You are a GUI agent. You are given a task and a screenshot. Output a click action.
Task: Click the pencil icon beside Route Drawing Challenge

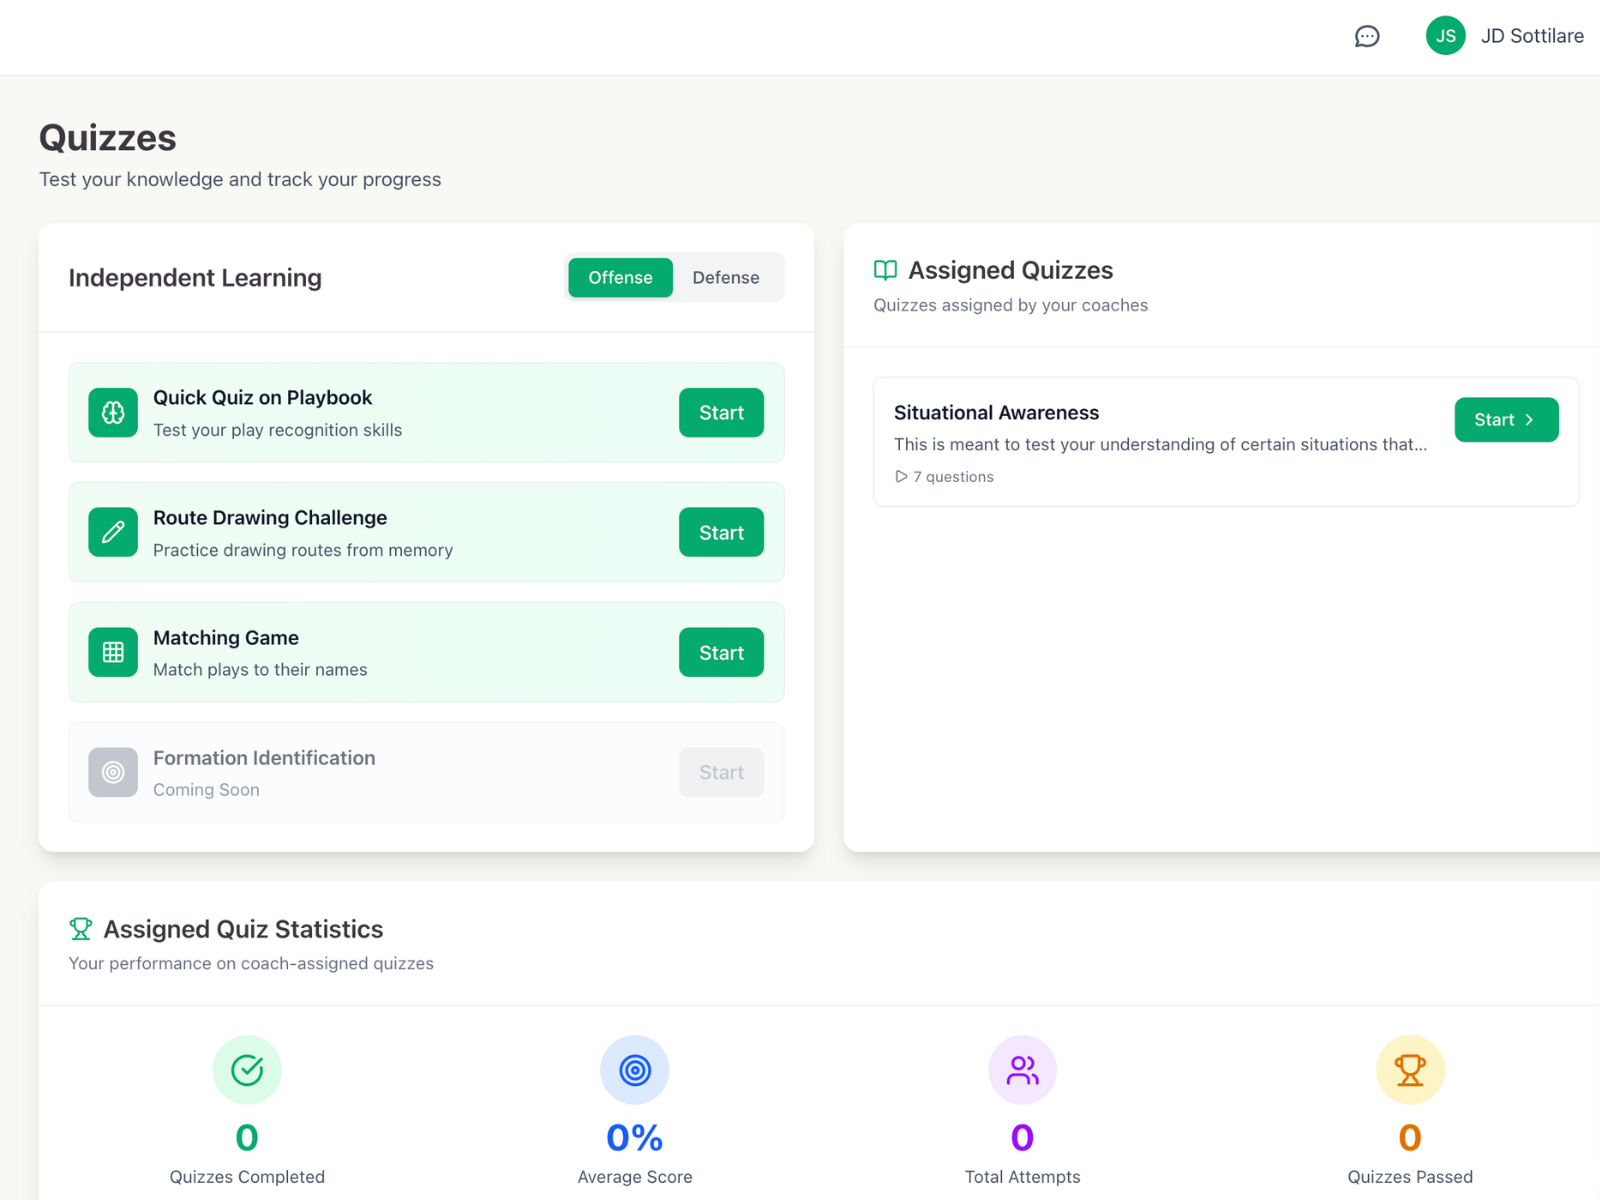coord(113,532)
